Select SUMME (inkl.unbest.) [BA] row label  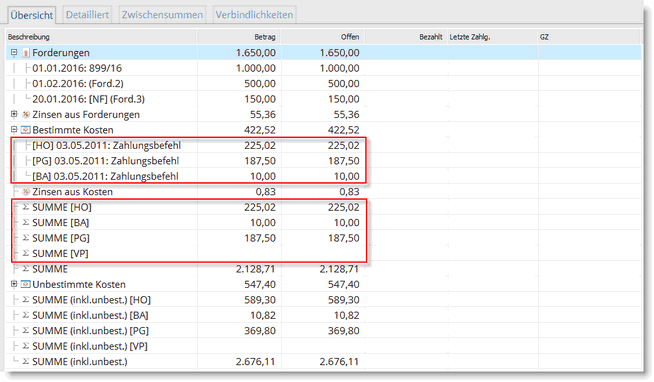(x=91, y=315)
